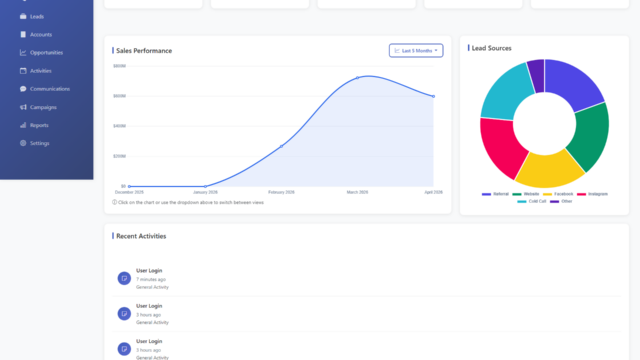Click the Settings gear icon
The height and width of the screenshot is (360, 640).
pos(23,143)
